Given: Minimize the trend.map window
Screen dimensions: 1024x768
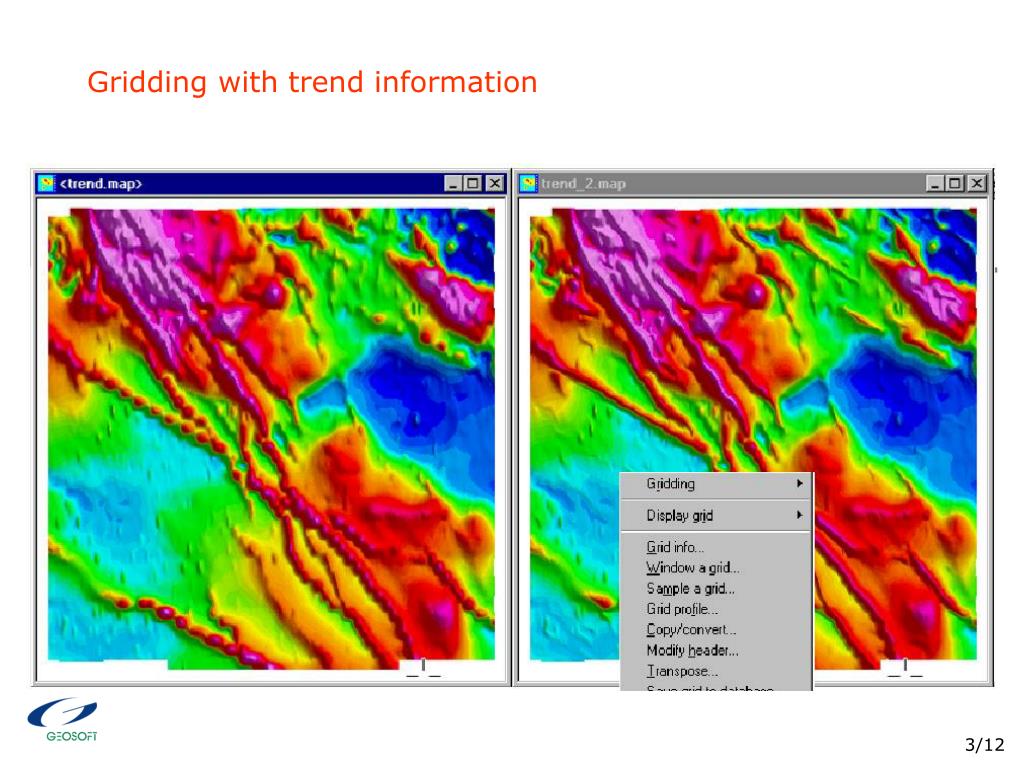Looking at the screenshot, I should tap(453, 184).
